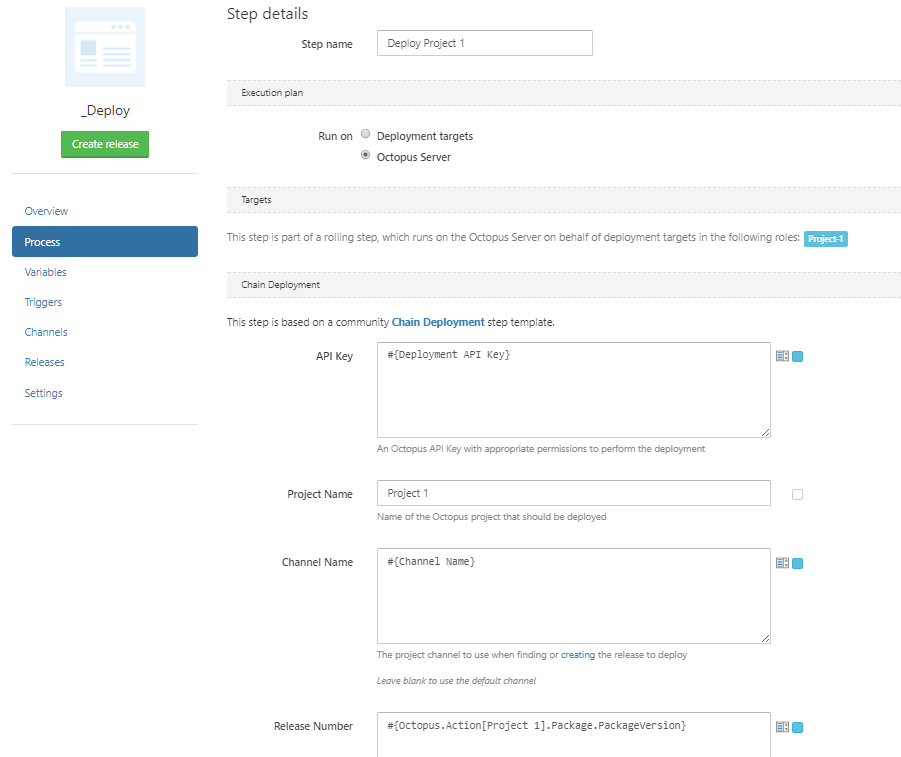Check the checkbox beside the Project Name field
This screenshot has height=757, width=901.
pyautogui.click(x=797, y=494)
